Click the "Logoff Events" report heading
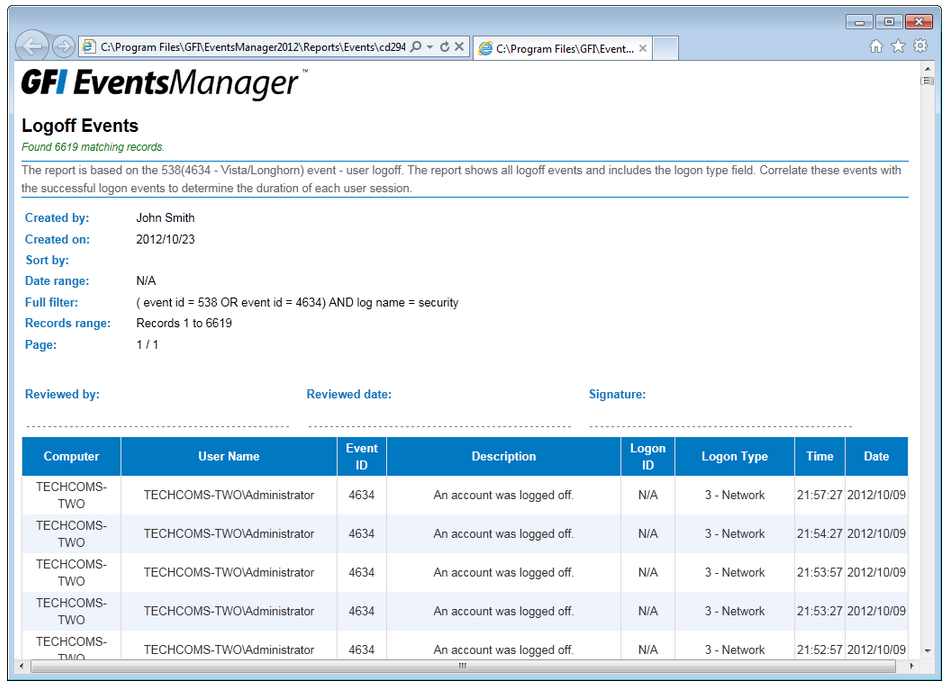Image resolution: width=948 pixels, height=686 pixels. coord(80,126)
